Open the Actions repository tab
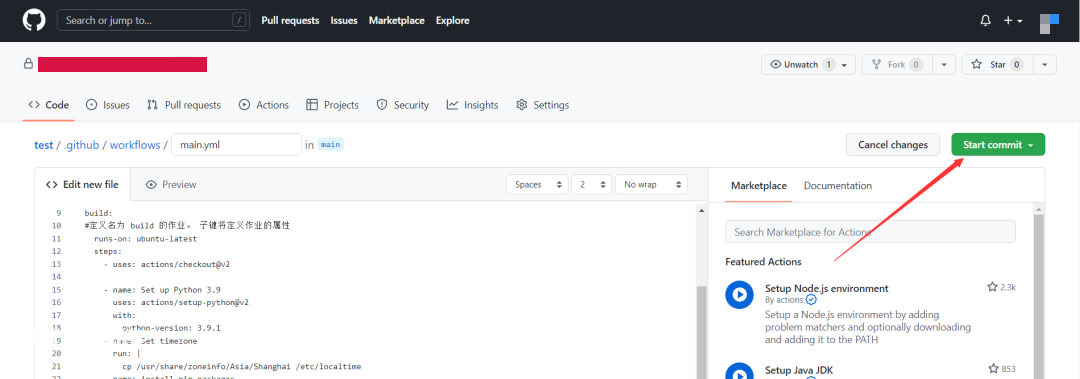 pyautogui.click(x=264, y=105)
